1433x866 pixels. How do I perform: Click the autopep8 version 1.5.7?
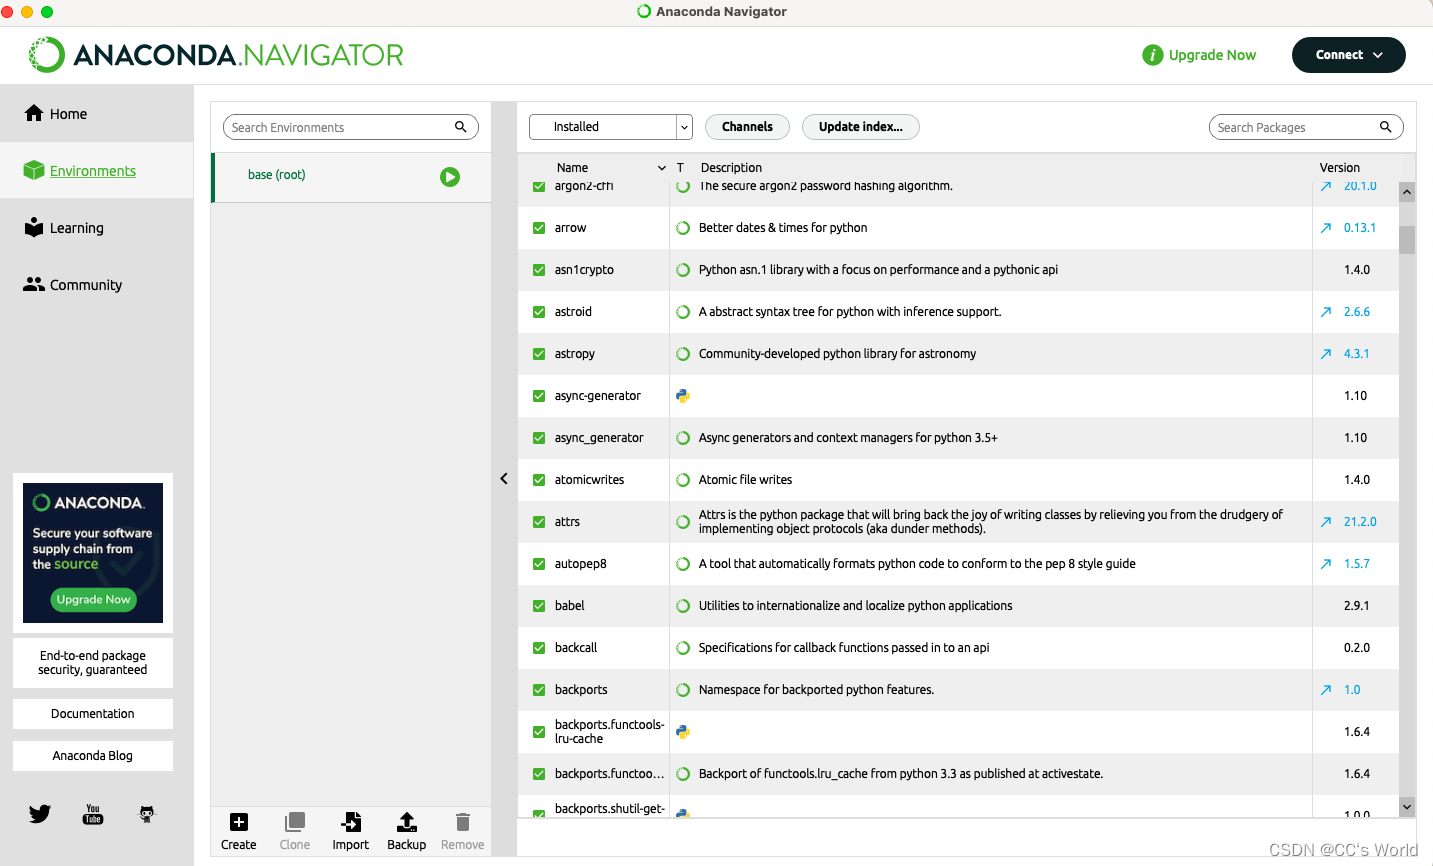tap(1357, 564)
